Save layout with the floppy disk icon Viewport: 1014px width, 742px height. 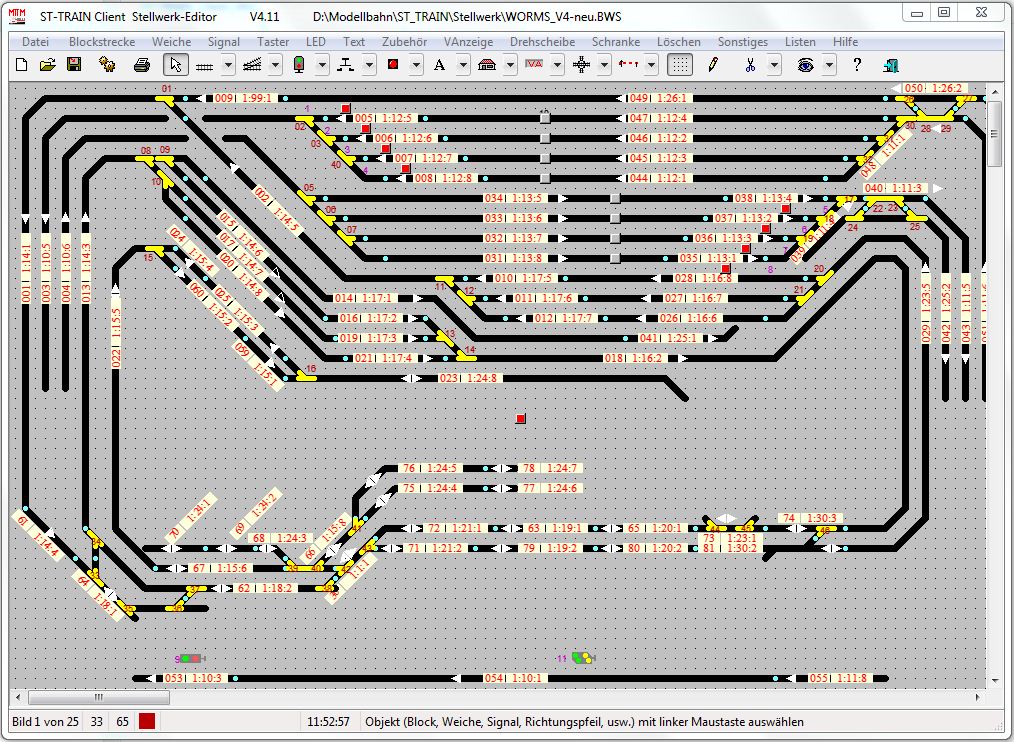coord(73,65)
